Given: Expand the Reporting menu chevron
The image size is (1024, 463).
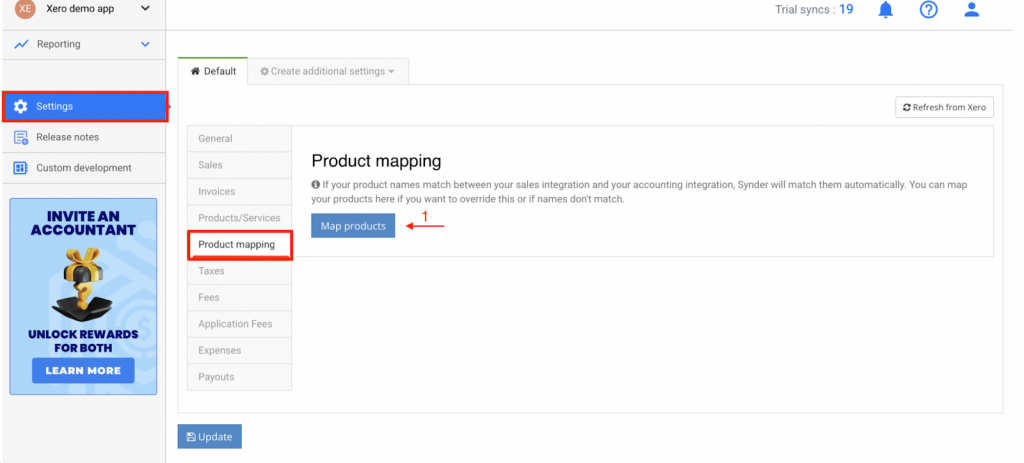Looking at the screenshot, I should [146, 44].
